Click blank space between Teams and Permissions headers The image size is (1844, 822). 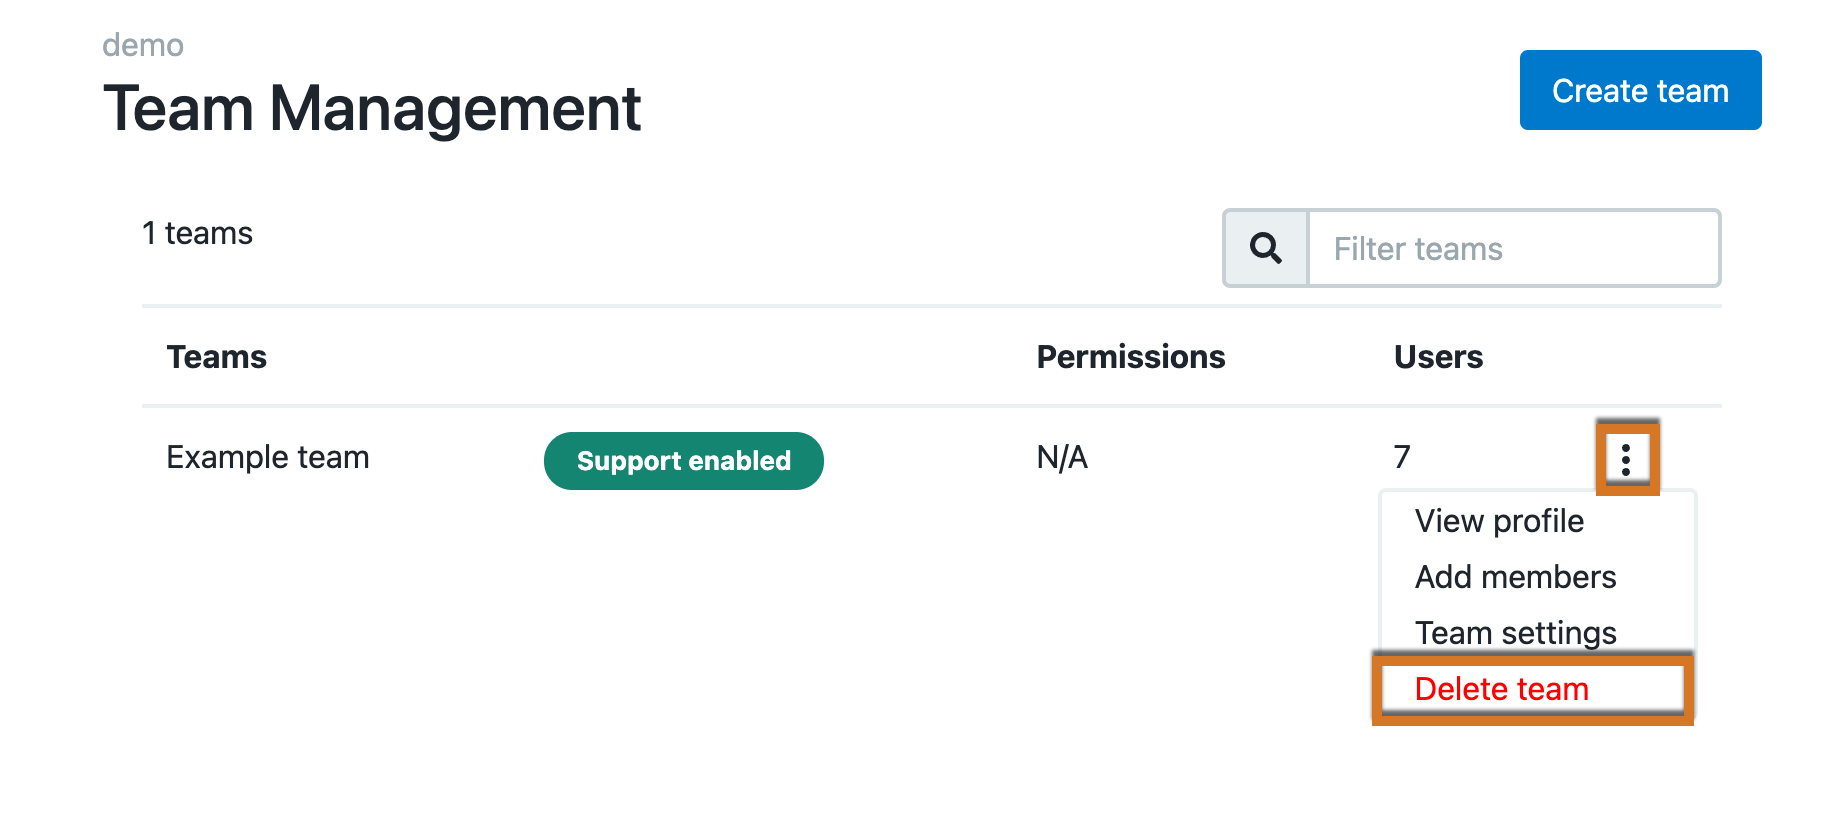[650, 357]
